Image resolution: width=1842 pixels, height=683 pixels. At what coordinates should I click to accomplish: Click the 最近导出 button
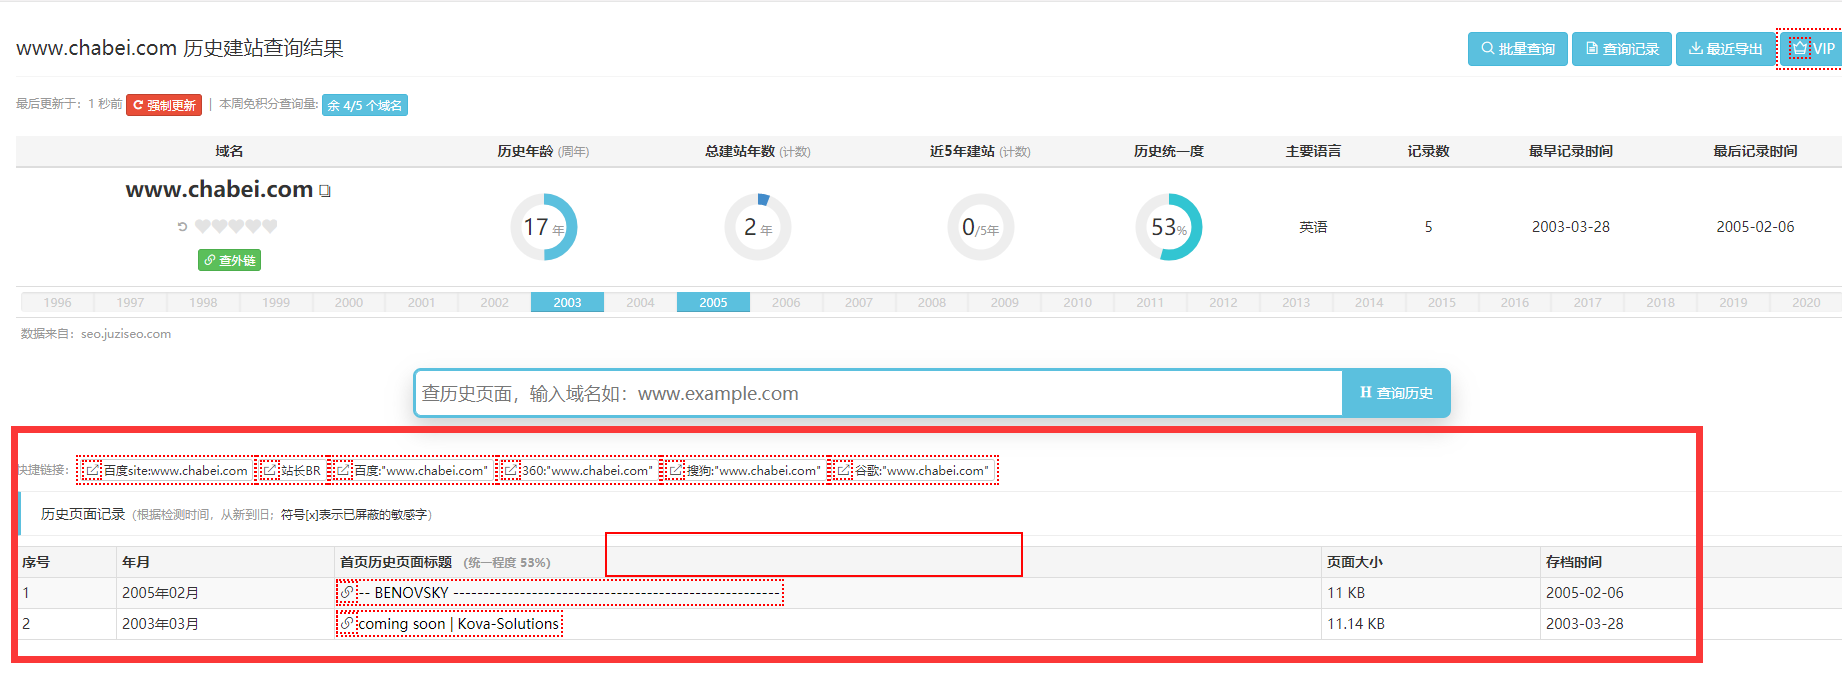point(1725,49)
